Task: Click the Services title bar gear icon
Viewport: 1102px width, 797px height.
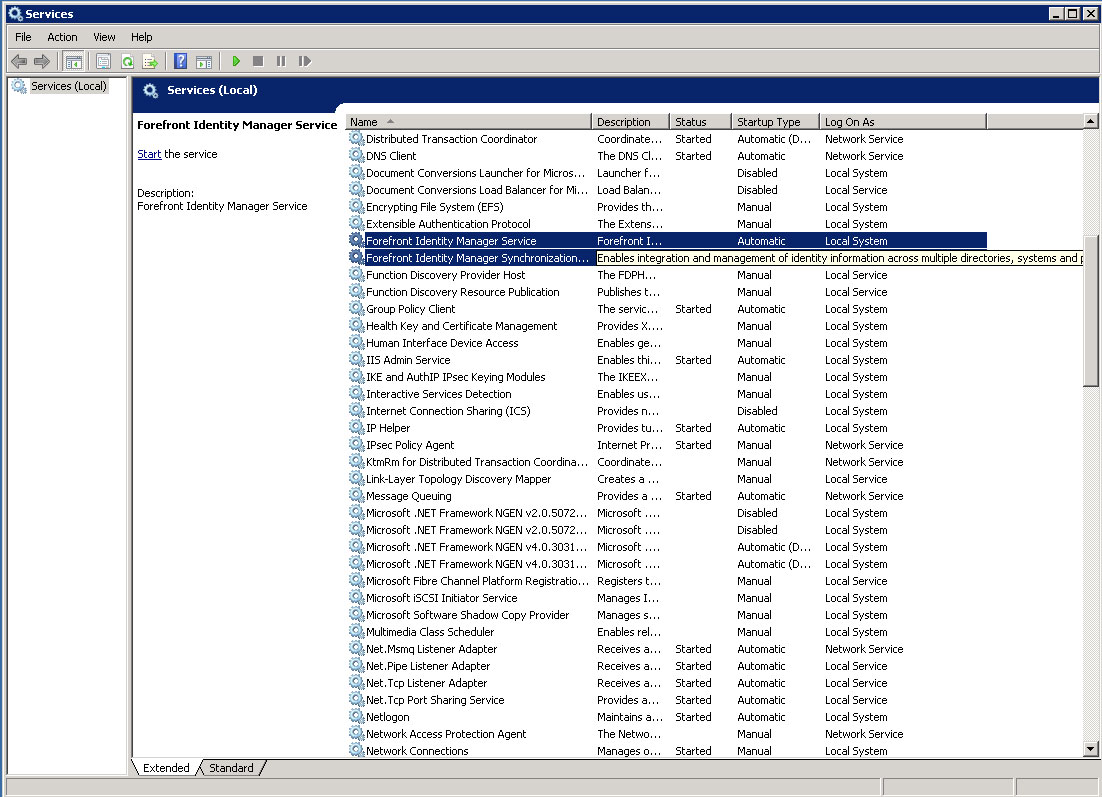Action: pos(15,13)
